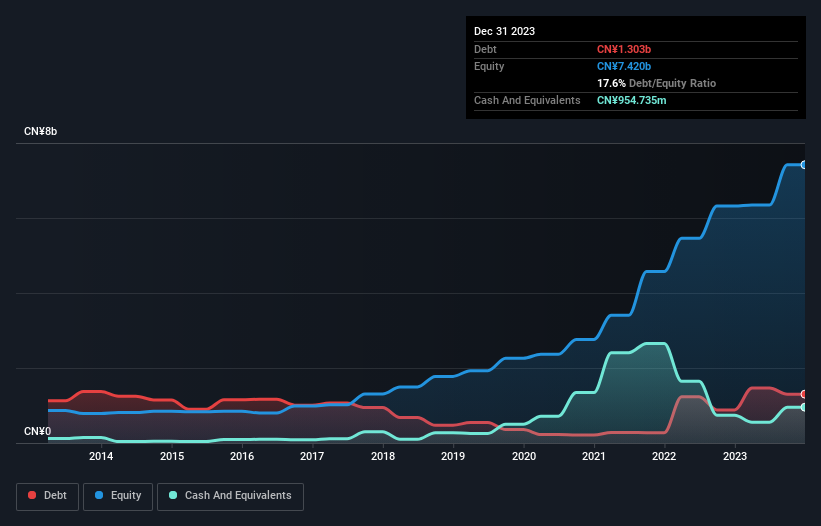Select the 2022 x-axis label
Viewport: 821px width, 526px height.
point(664,456)
